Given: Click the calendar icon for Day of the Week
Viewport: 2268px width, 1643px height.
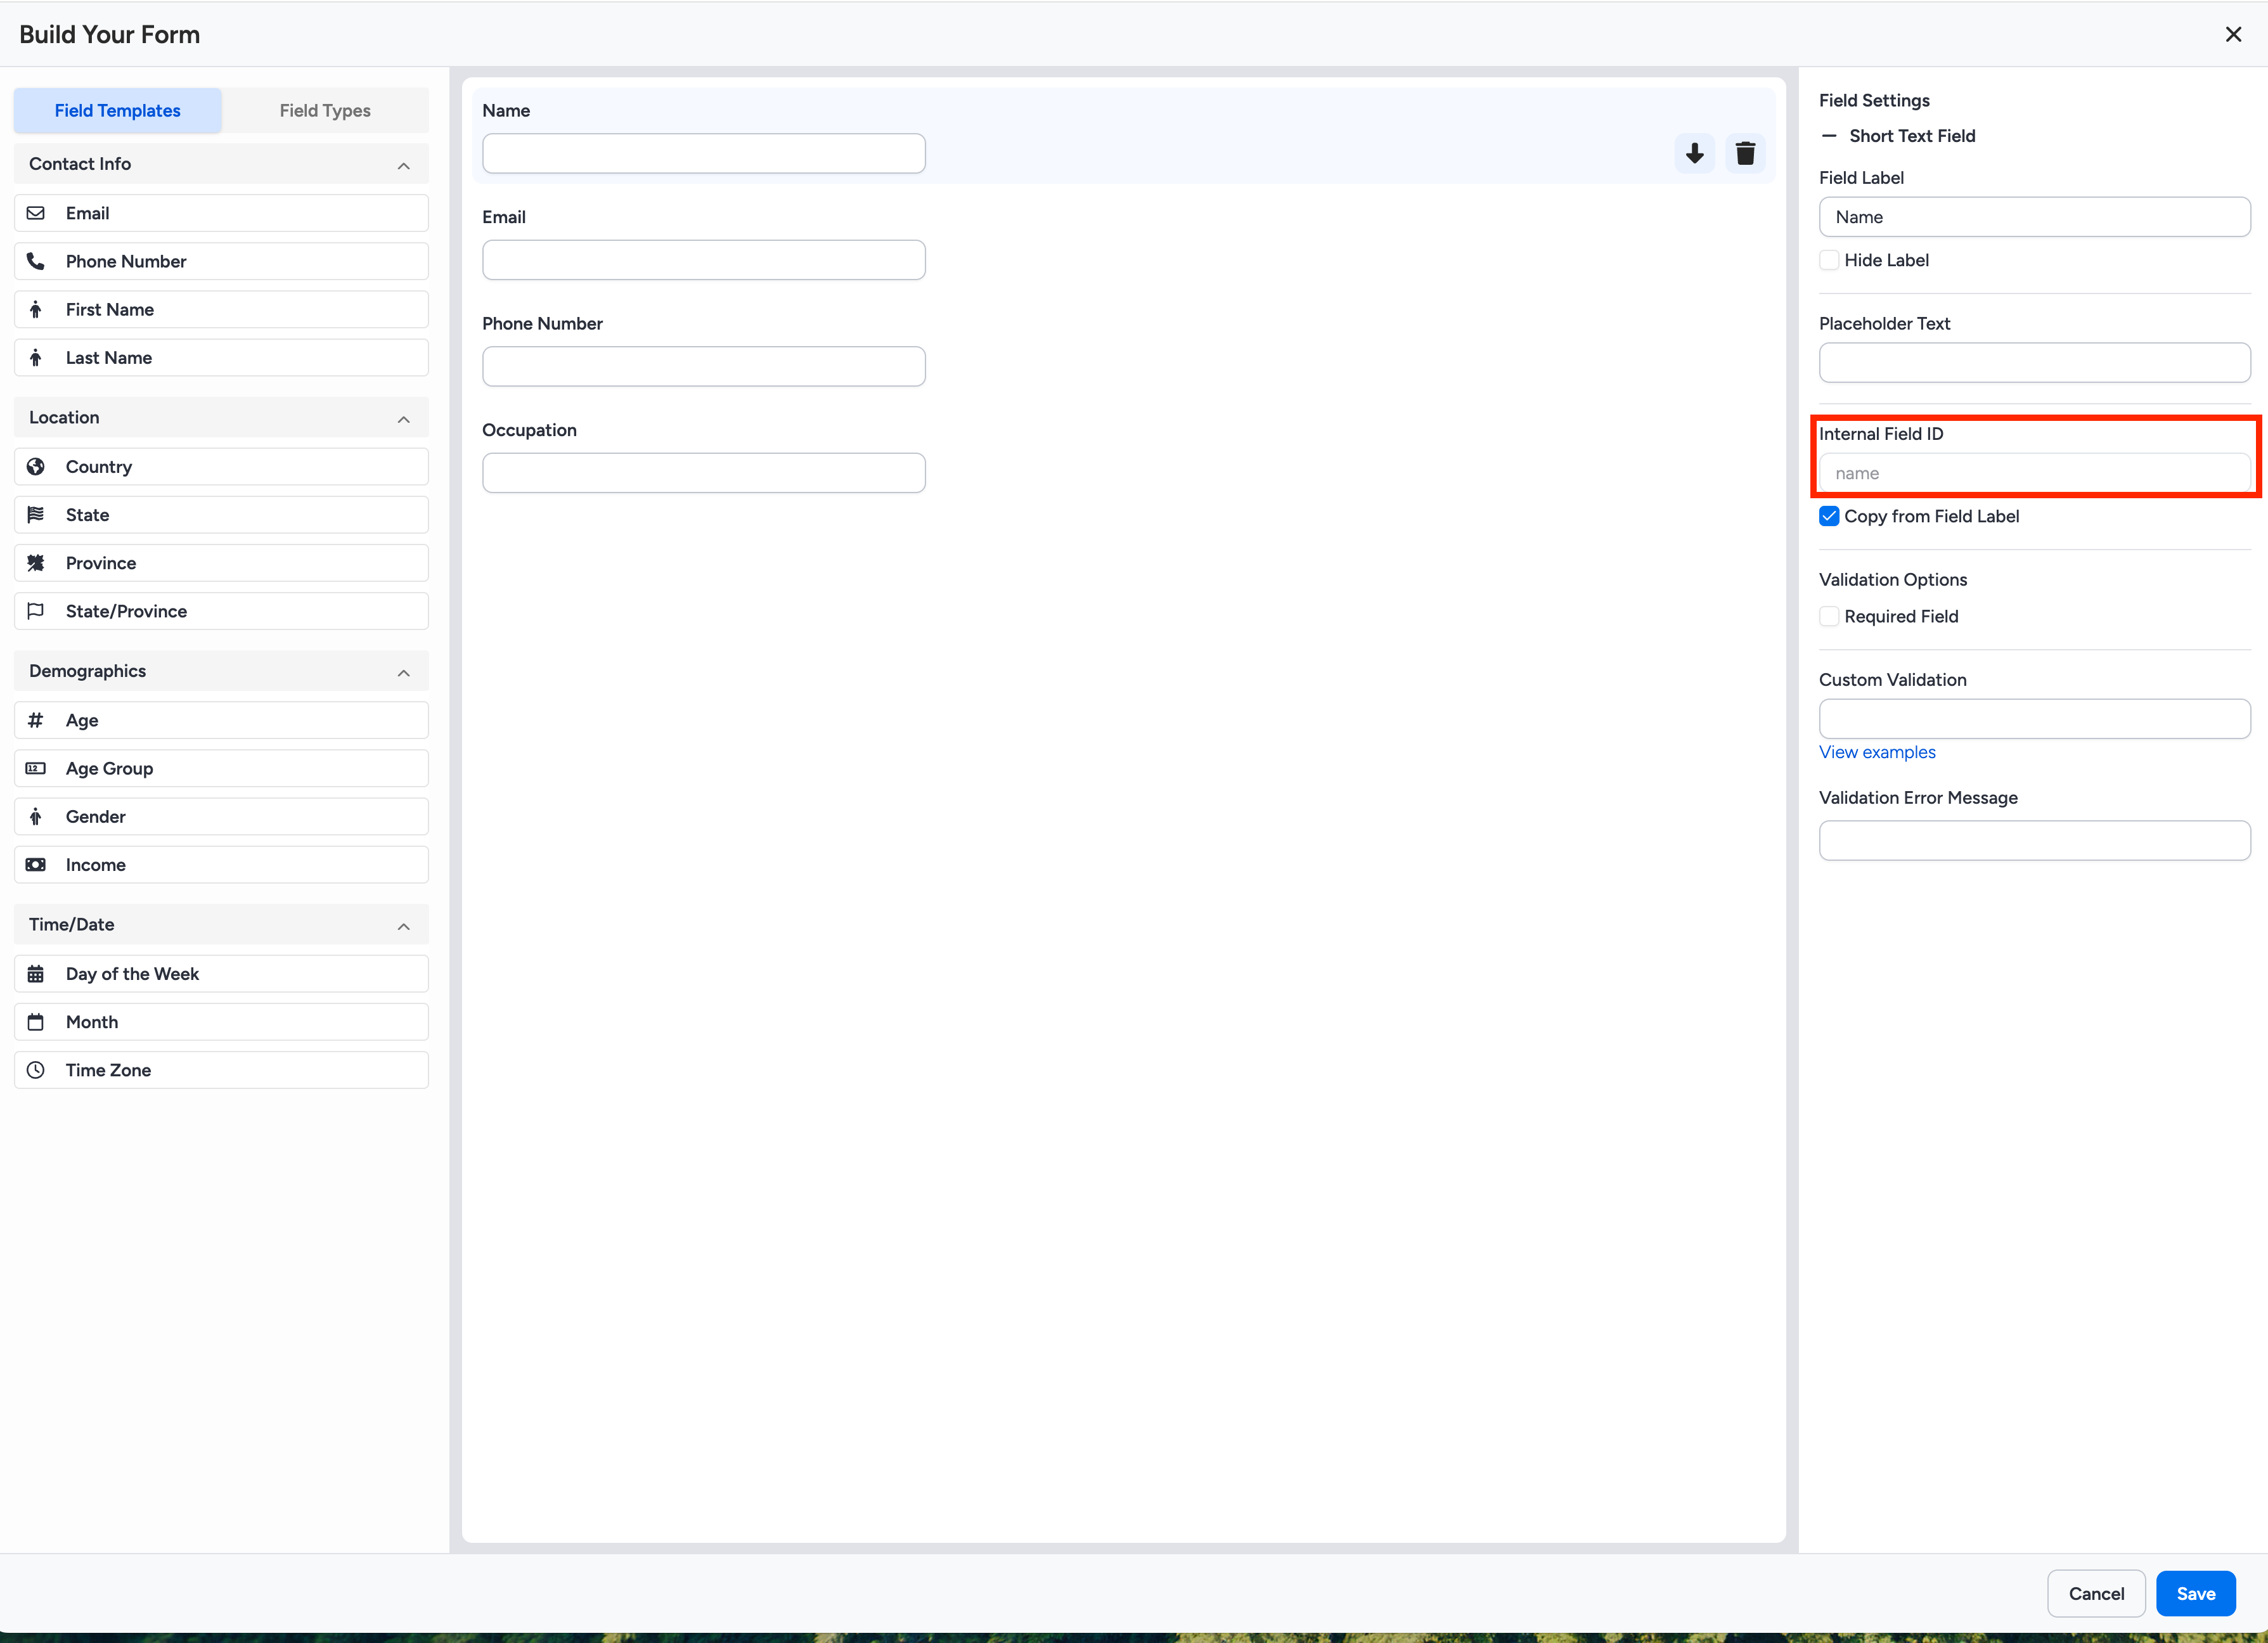Looking at the screenshot, I should coord(36,974).
